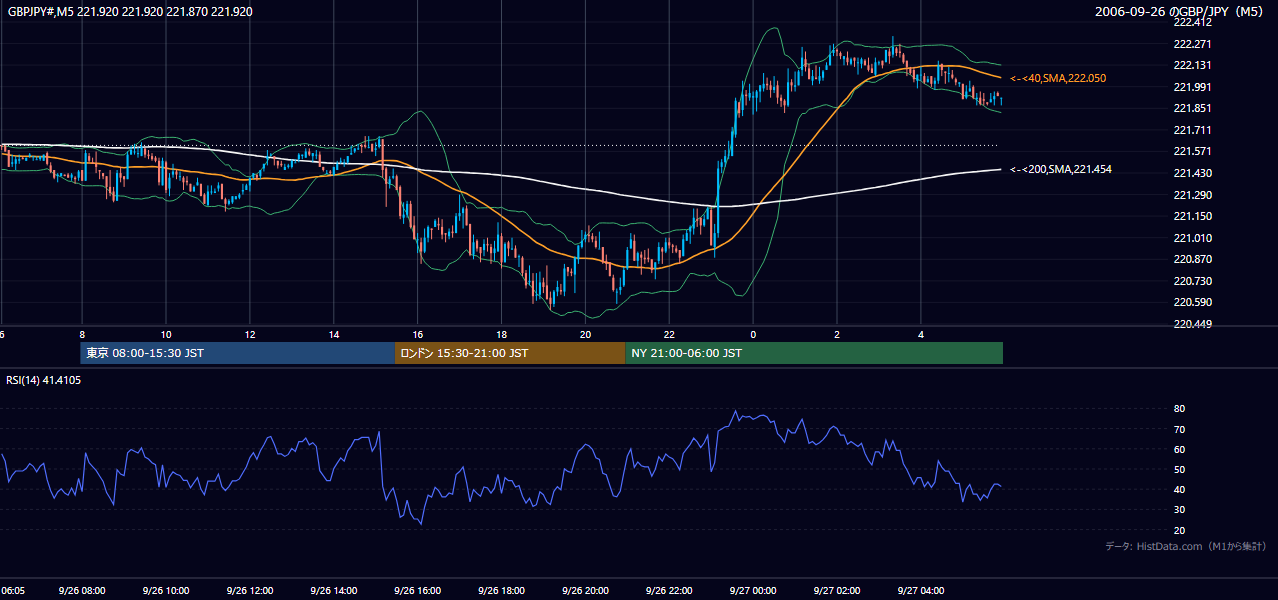This screenshot has height=600, width=1278.
Task: Click price axis value 222.412
Action: (x=1193, y=22)
